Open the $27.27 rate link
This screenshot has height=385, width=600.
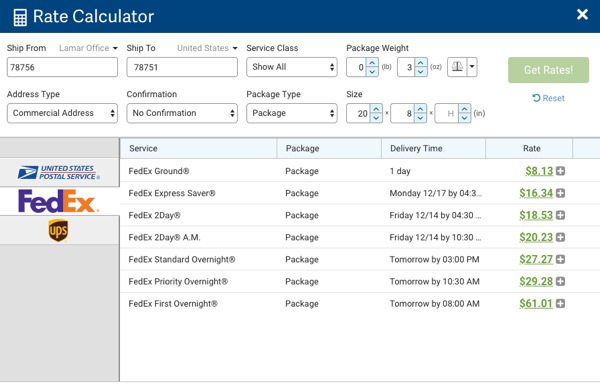536,259
